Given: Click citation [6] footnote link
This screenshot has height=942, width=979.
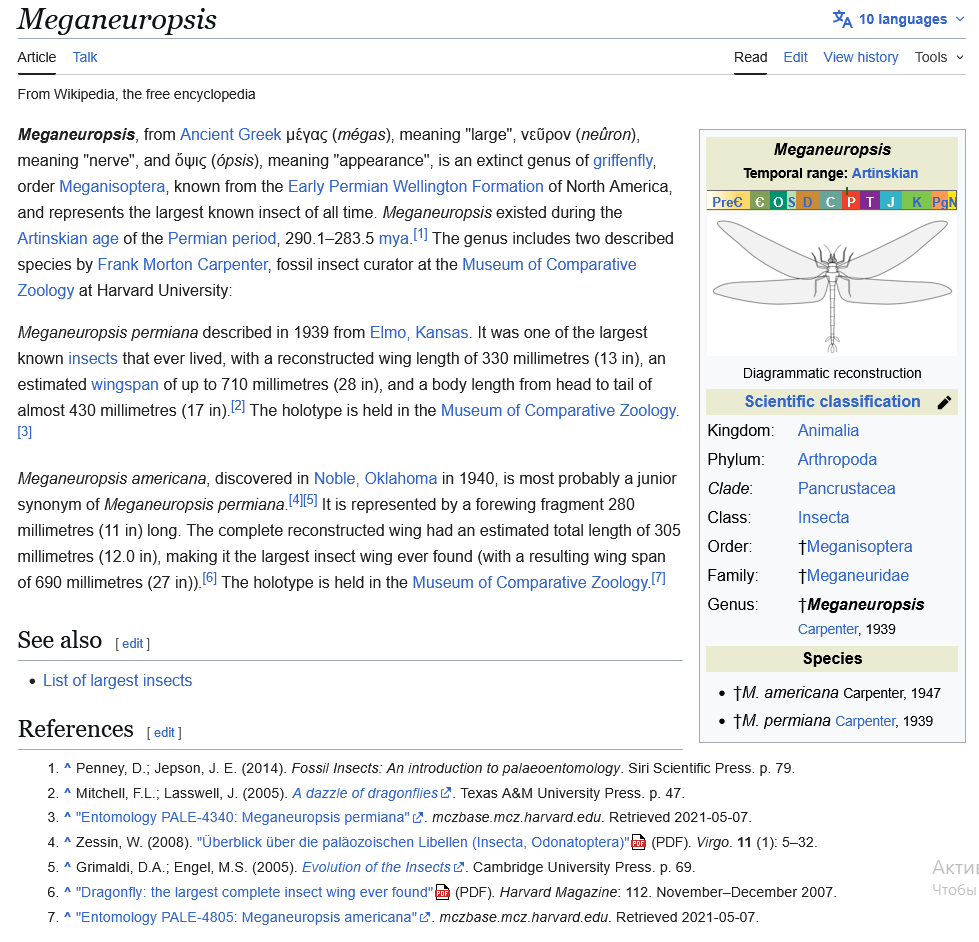Looking at the screenshot, I should tap(210, 578).
